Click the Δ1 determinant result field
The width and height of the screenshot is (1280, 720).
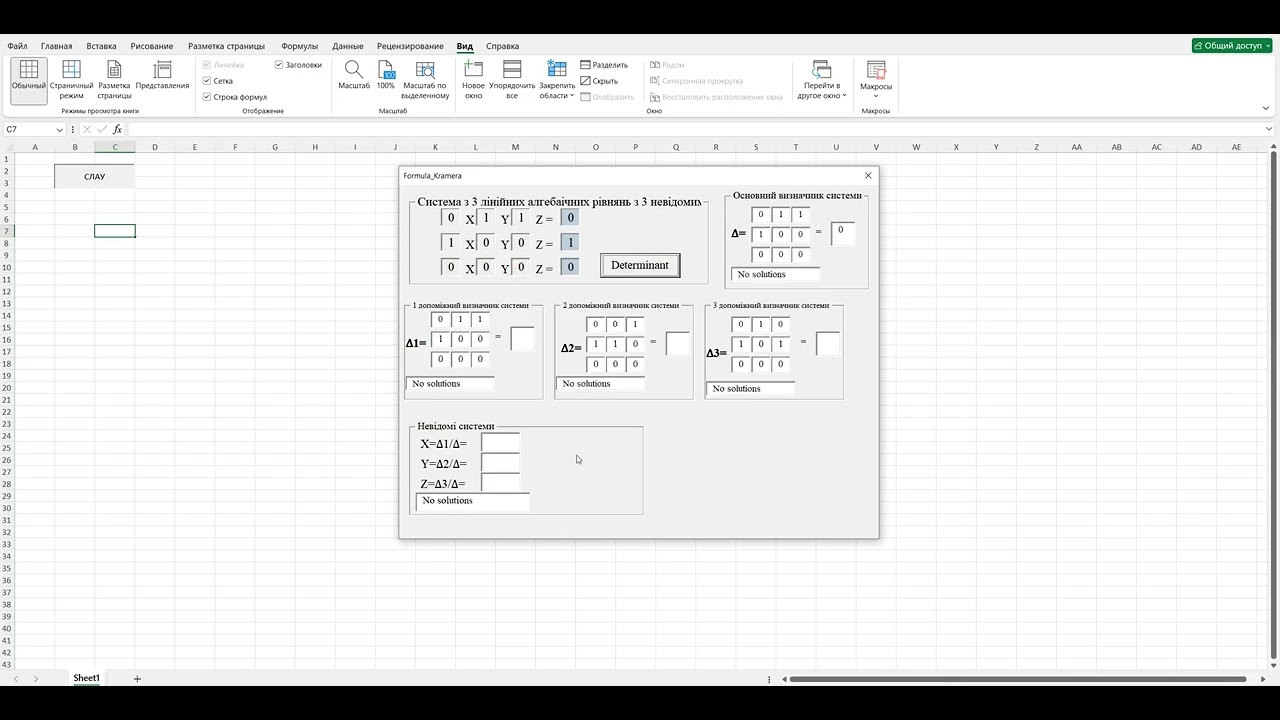pyautogui.click(x=523, y=339)
